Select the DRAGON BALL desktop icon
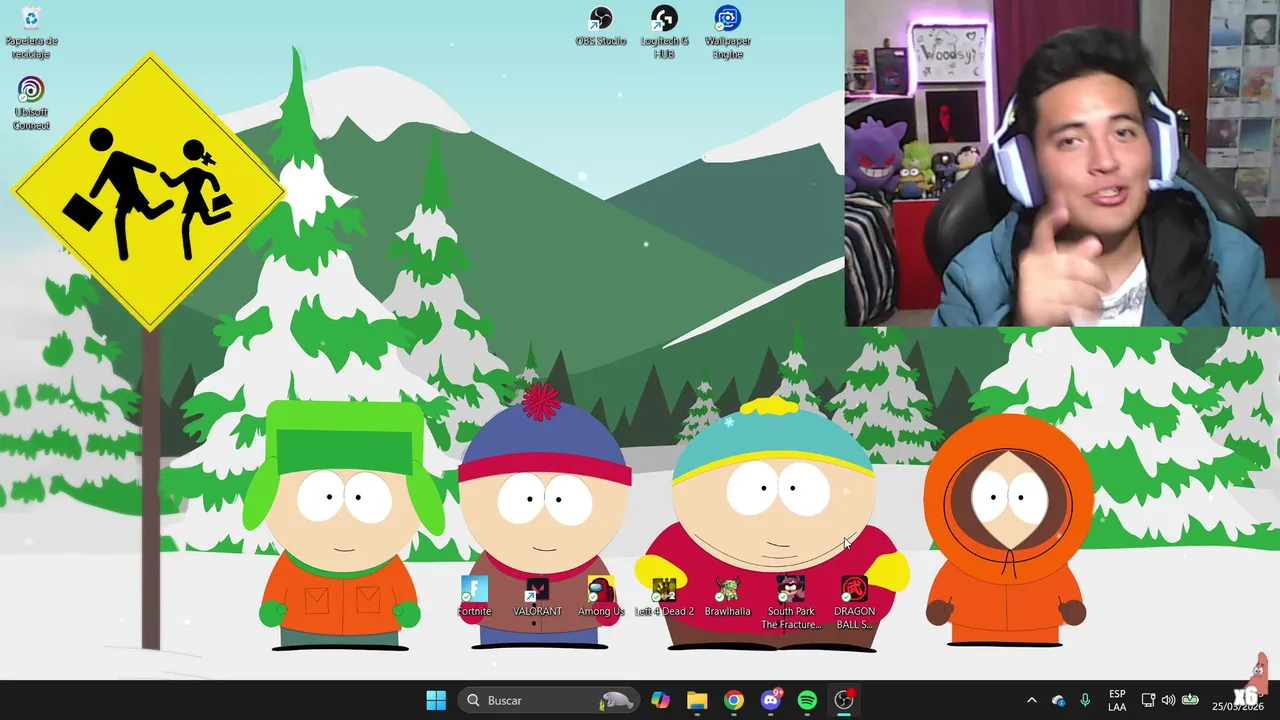Screen dimensions: 1280x720 coord(854,603)
